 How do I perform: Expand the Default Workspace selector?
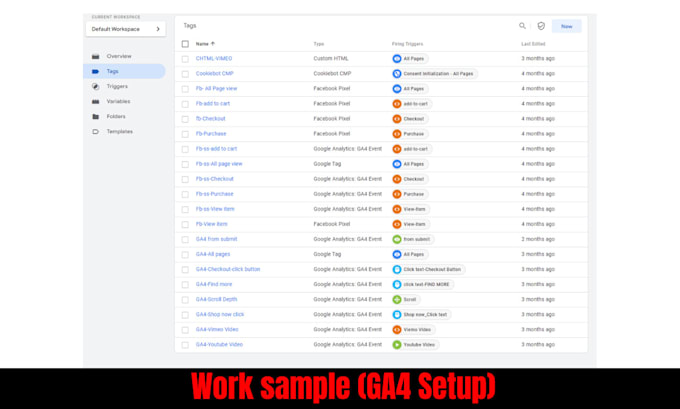click(x=126, y=29)
